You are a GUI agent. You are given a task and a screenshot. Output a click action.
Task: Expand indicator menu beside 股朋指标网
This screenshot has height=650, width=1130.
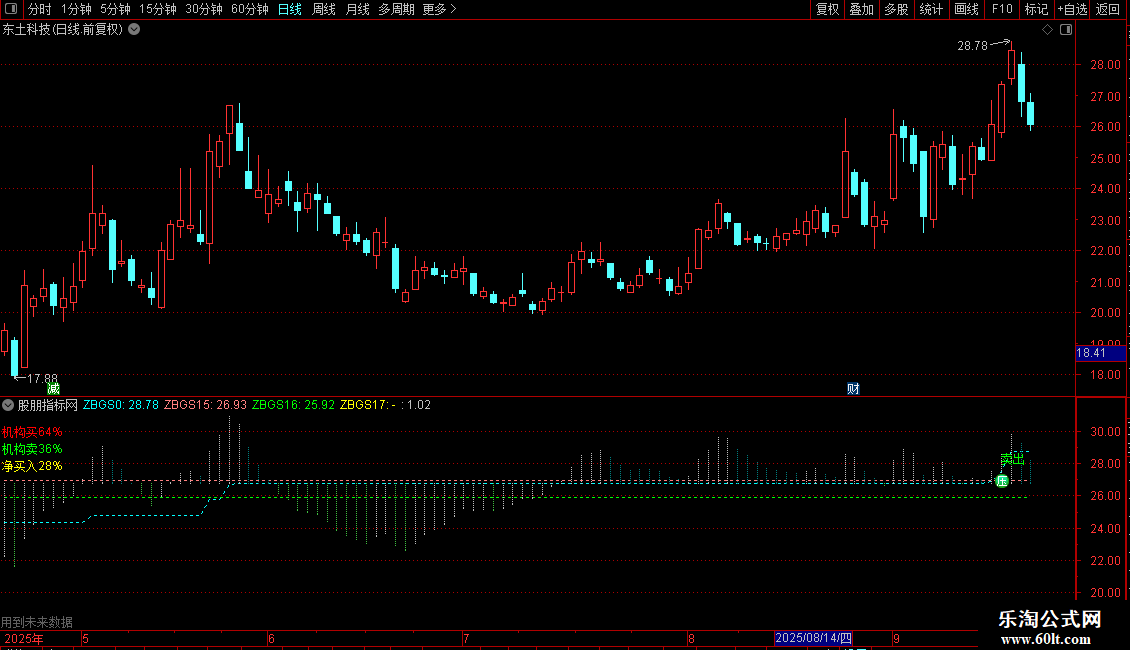tap(8, 405)
